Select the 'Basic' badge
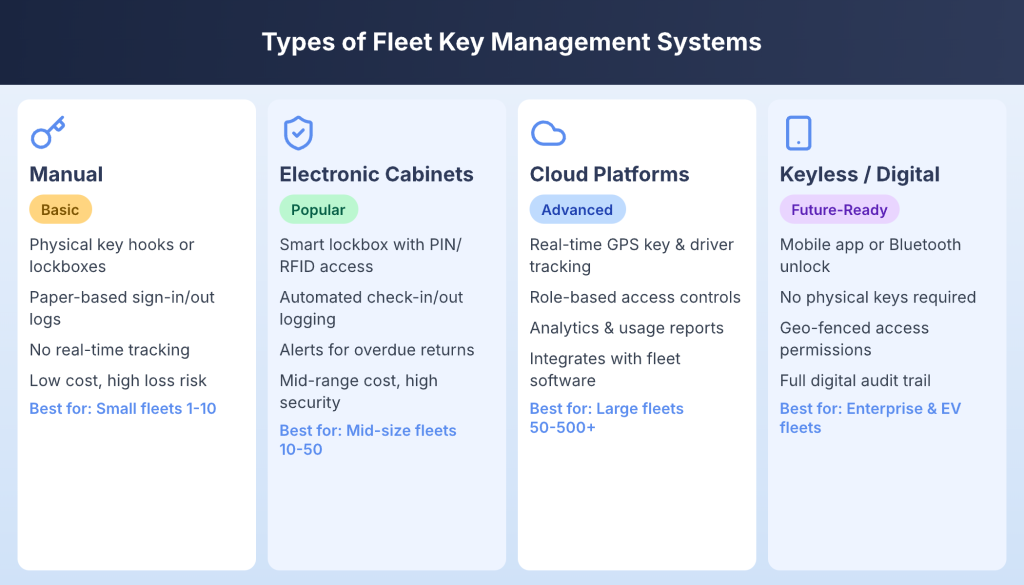 (60, 210)
